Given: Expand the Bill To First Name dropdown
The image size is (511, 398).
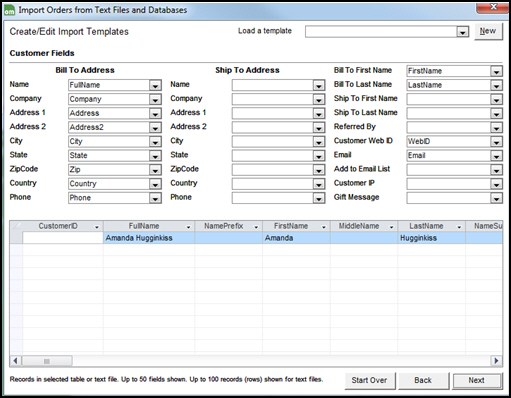Looking at the screenshot, I should [x=496, y=71].
